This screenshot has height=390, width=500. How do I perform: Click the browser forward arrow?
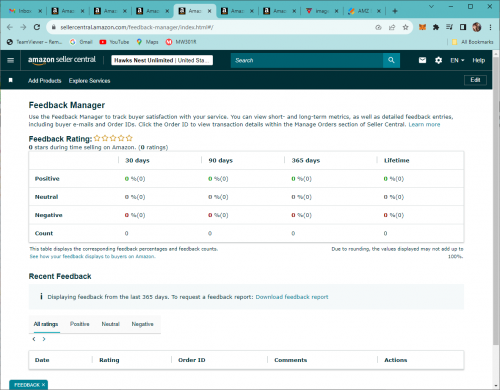click(x=23, y=27)
